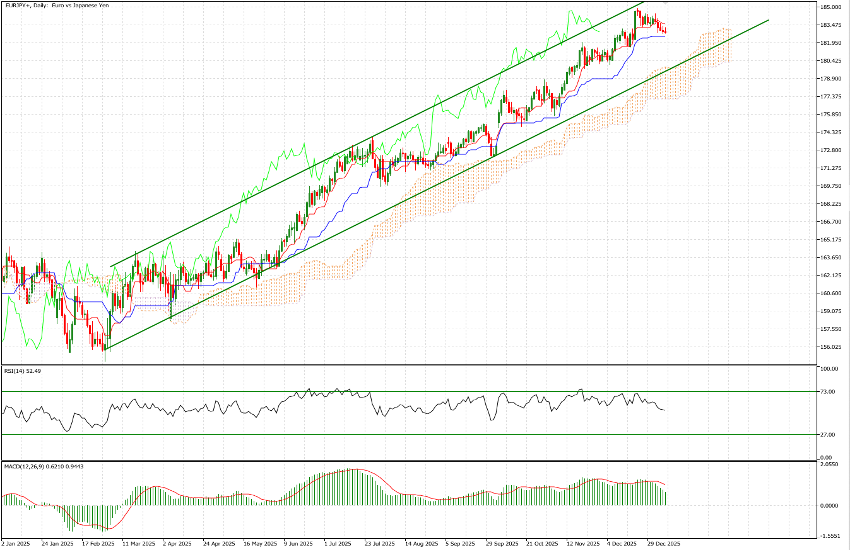The height and width of the screenshot is (550, 850).
Task: Click the MACD -1.5551 scale label
Action: click(828, 535)
